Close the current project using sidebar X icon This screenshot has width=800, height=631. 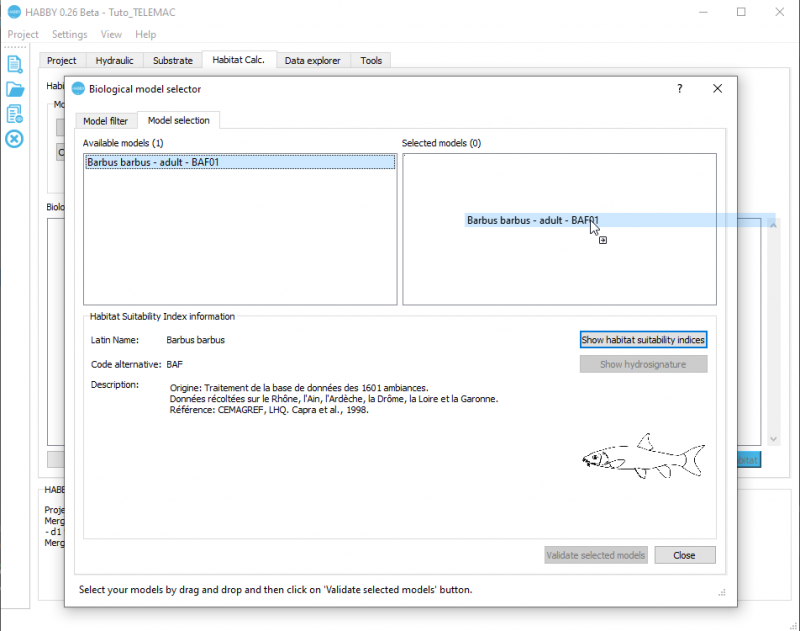13,139
